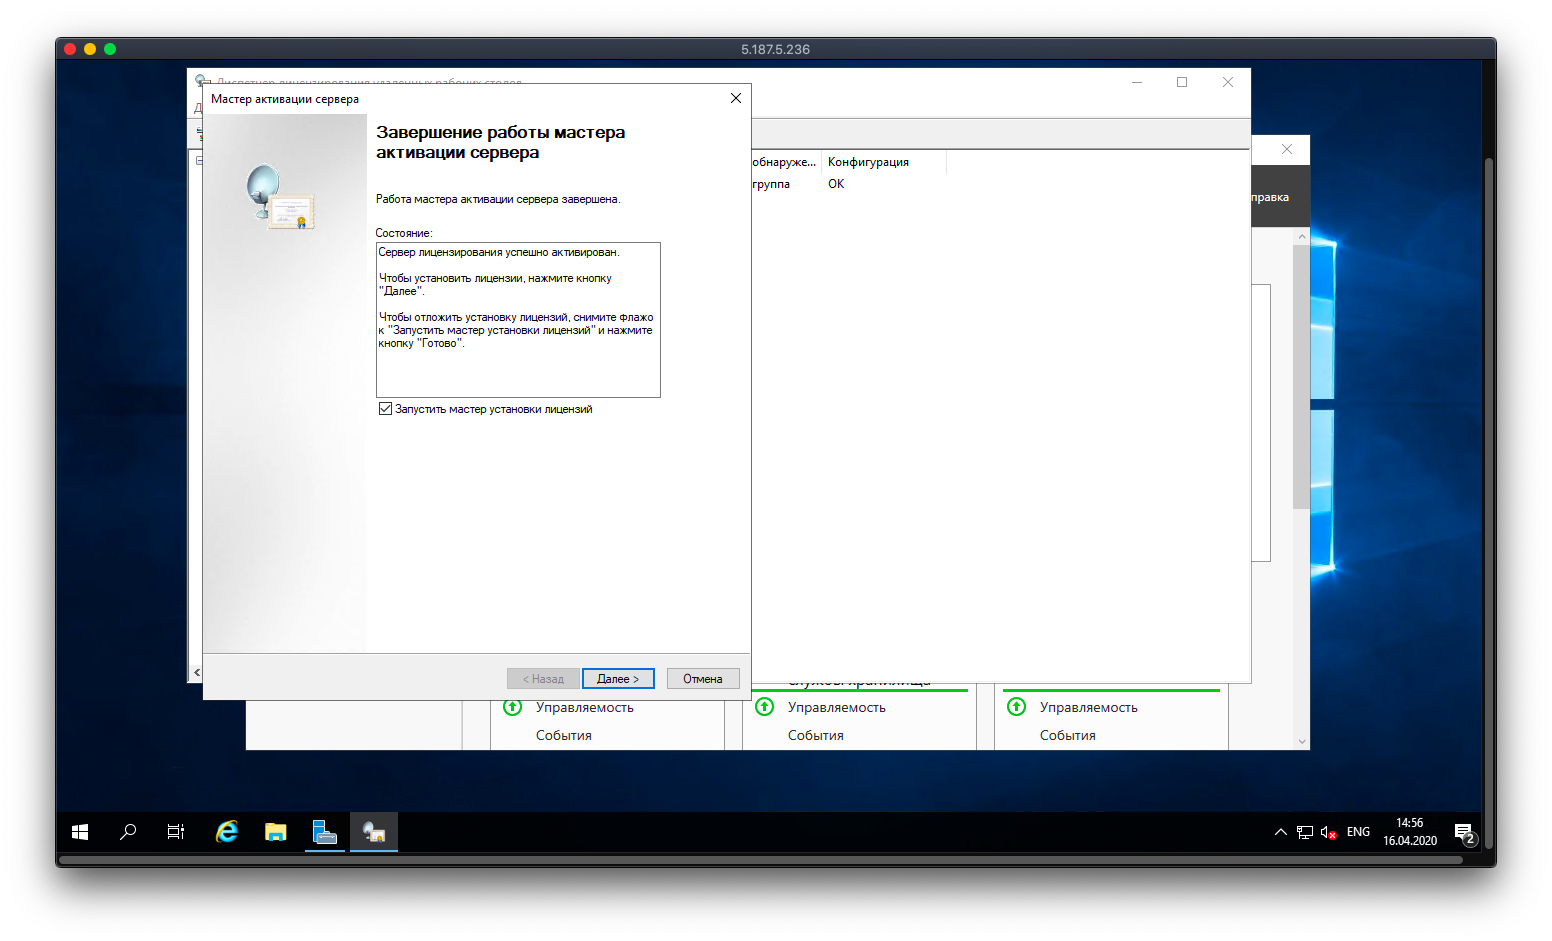Open Task View on the taskbar
Screen dimensions: 1552x941
pyautogui.click(x=176, y=832)
